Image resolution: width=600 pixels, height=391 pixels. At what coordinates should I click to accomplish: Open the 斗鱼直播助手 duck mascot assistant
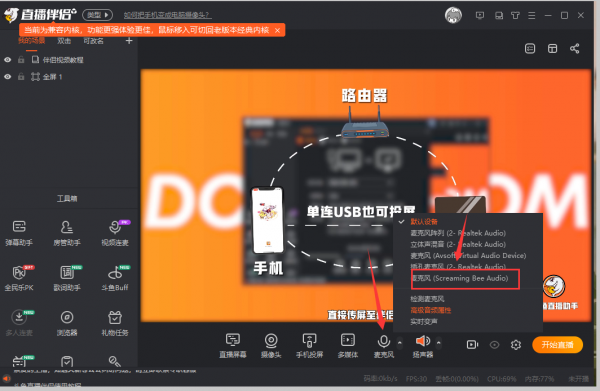[554, 286]
